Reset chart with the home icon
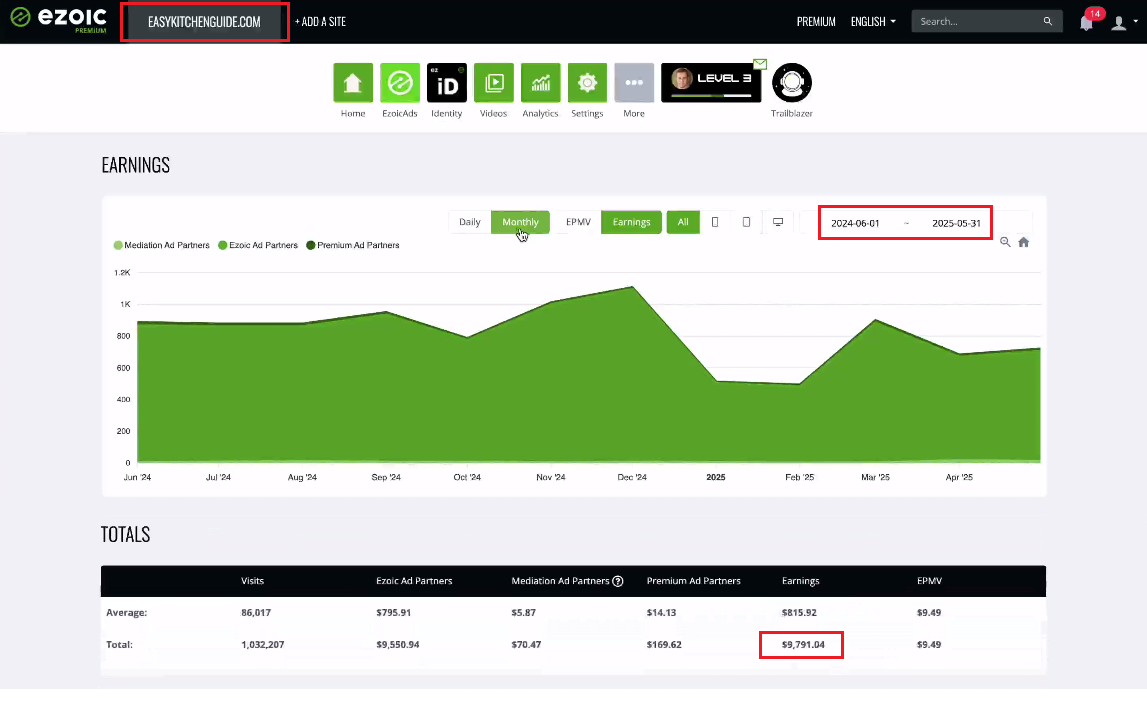The image size is (1147, 723). tap(1023, 242)
